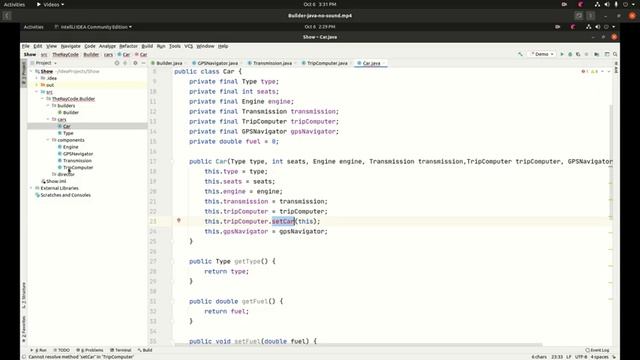Image resolution: width=640 pixels, height=360 pixels.
Task: Click locate/select opened file icon in Project panel
Action: (x=117, y=63)
